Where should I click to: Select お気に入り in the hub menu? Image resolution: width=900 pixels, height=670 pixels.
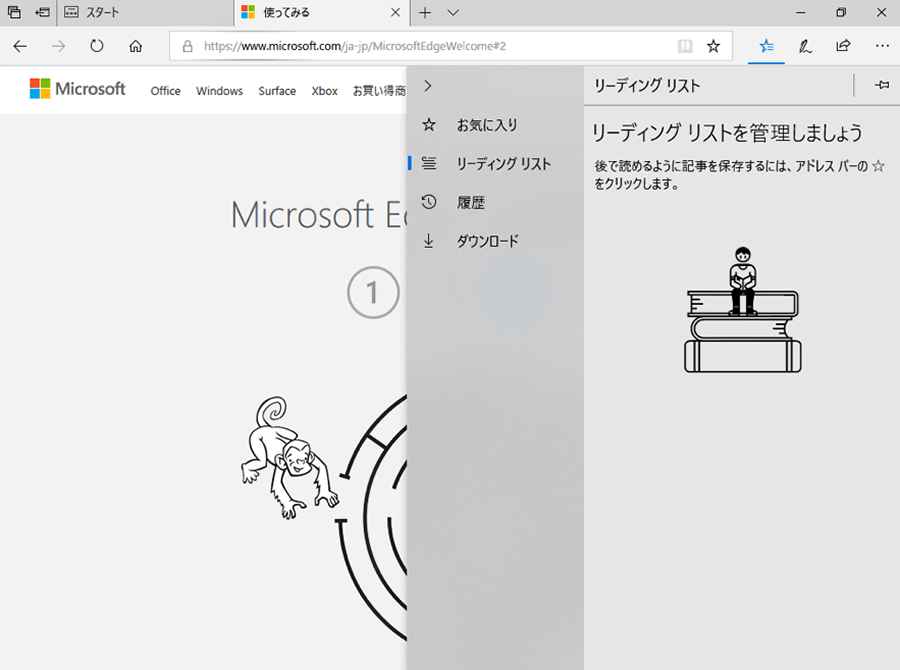click(495, 125)
